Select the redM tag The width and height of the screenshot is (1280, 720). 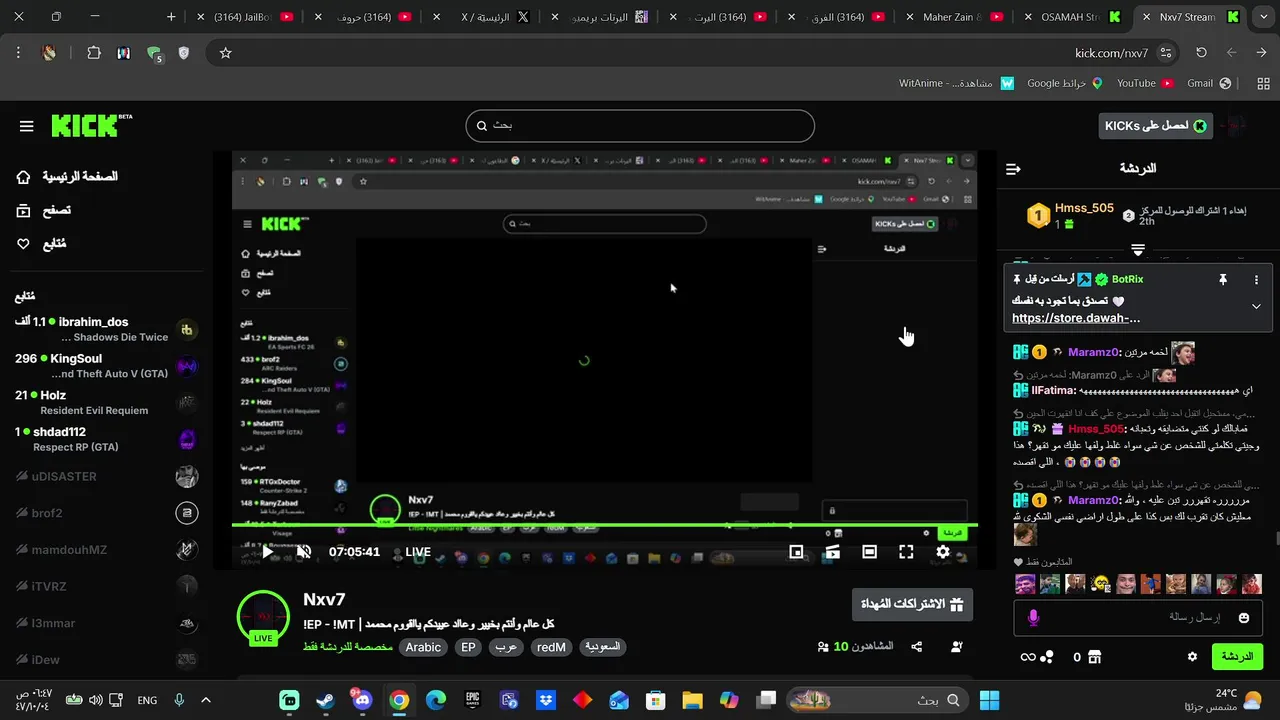pyautogui.click(x=551, y=647)
